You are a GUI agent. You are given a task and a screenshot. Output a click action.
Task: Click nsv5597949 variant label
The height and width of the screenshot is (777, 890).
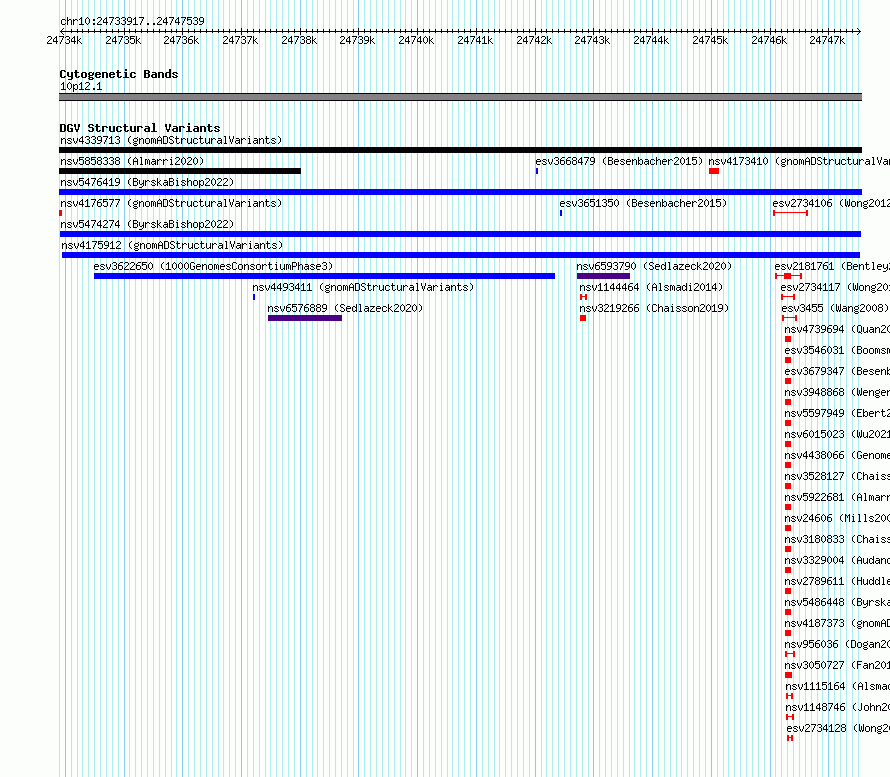837,413
